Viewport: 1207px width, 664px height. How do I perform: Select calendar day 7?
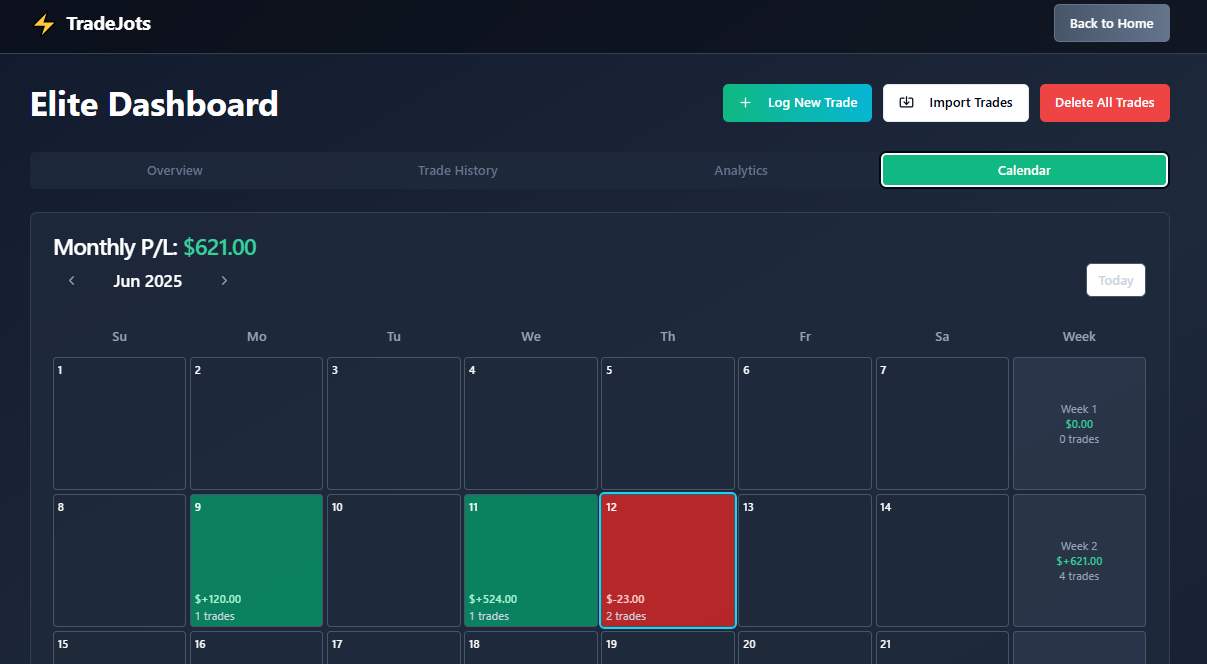click(942, 424)
